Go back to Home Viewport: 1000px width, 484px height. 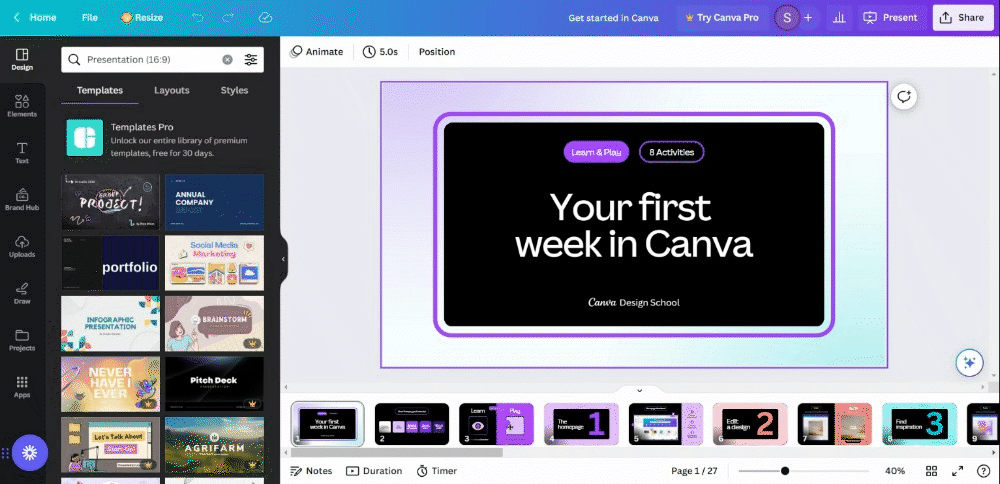36,17
